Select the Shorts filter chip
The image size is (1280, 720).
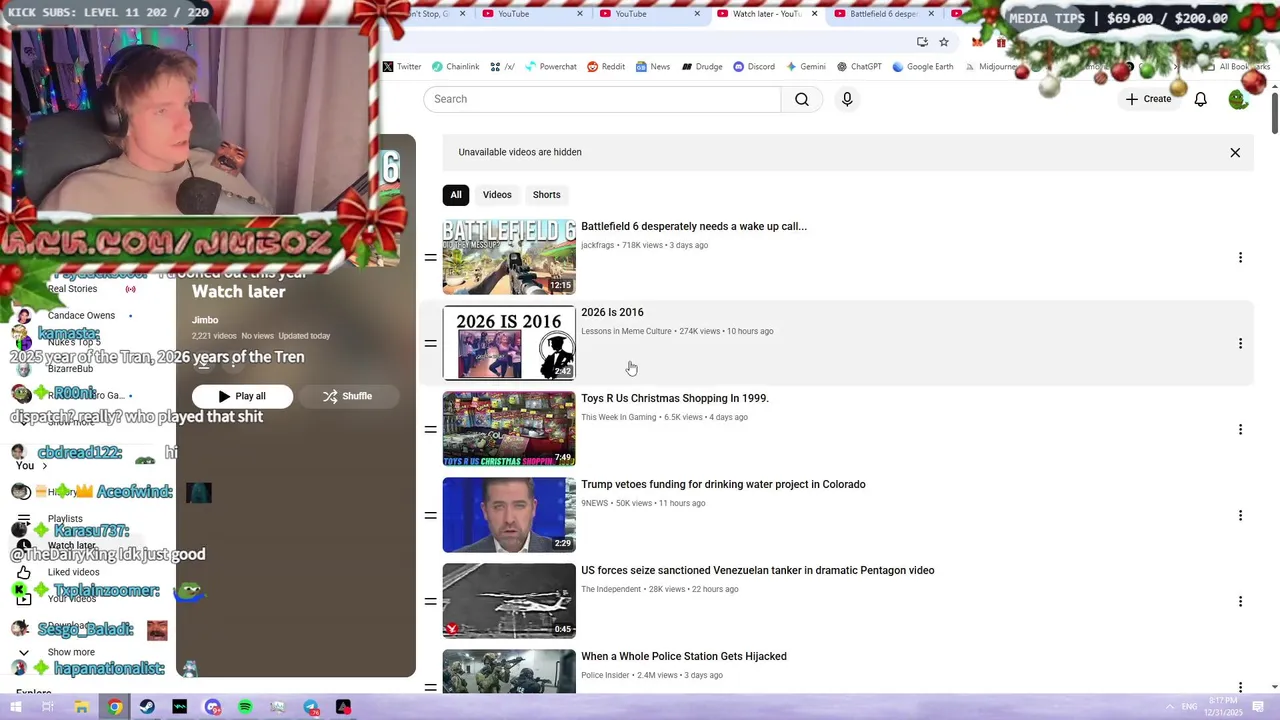[546, 195]
